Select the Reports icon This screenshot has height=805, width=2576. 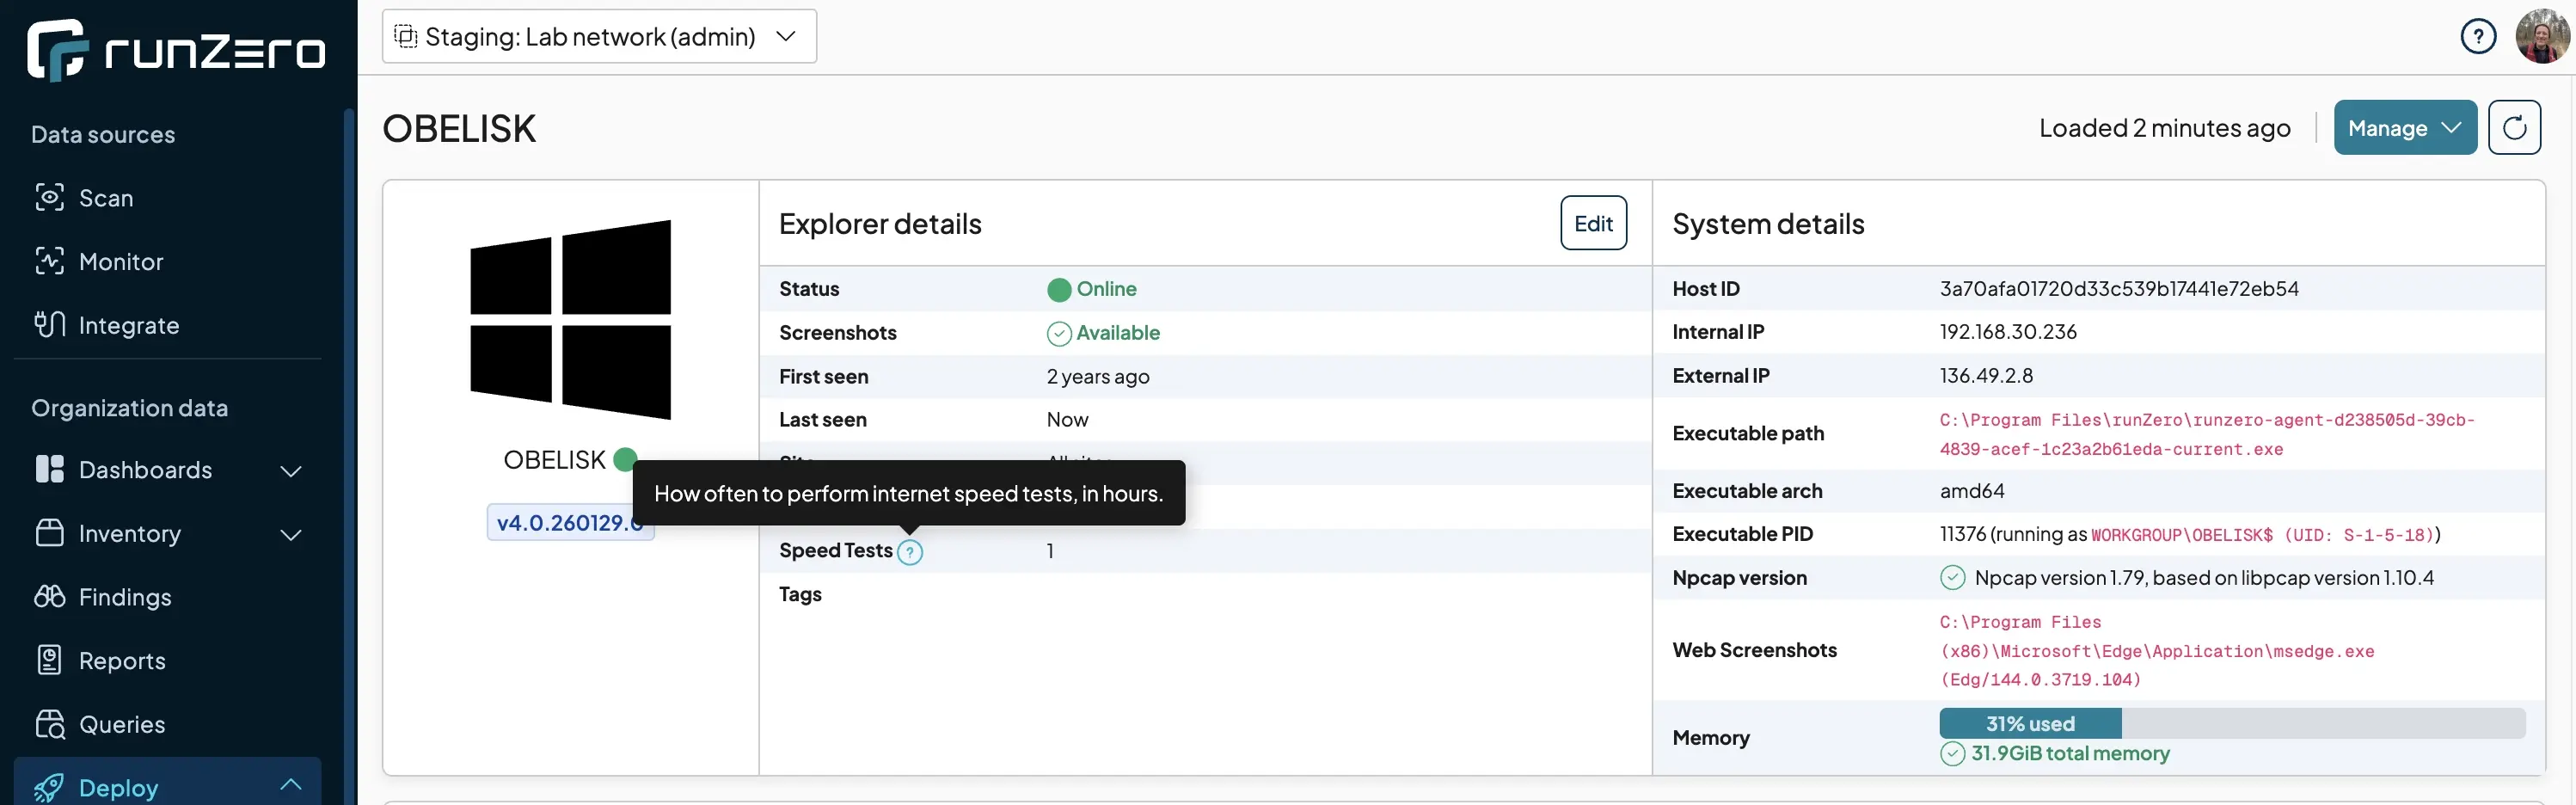click(50, 660)
